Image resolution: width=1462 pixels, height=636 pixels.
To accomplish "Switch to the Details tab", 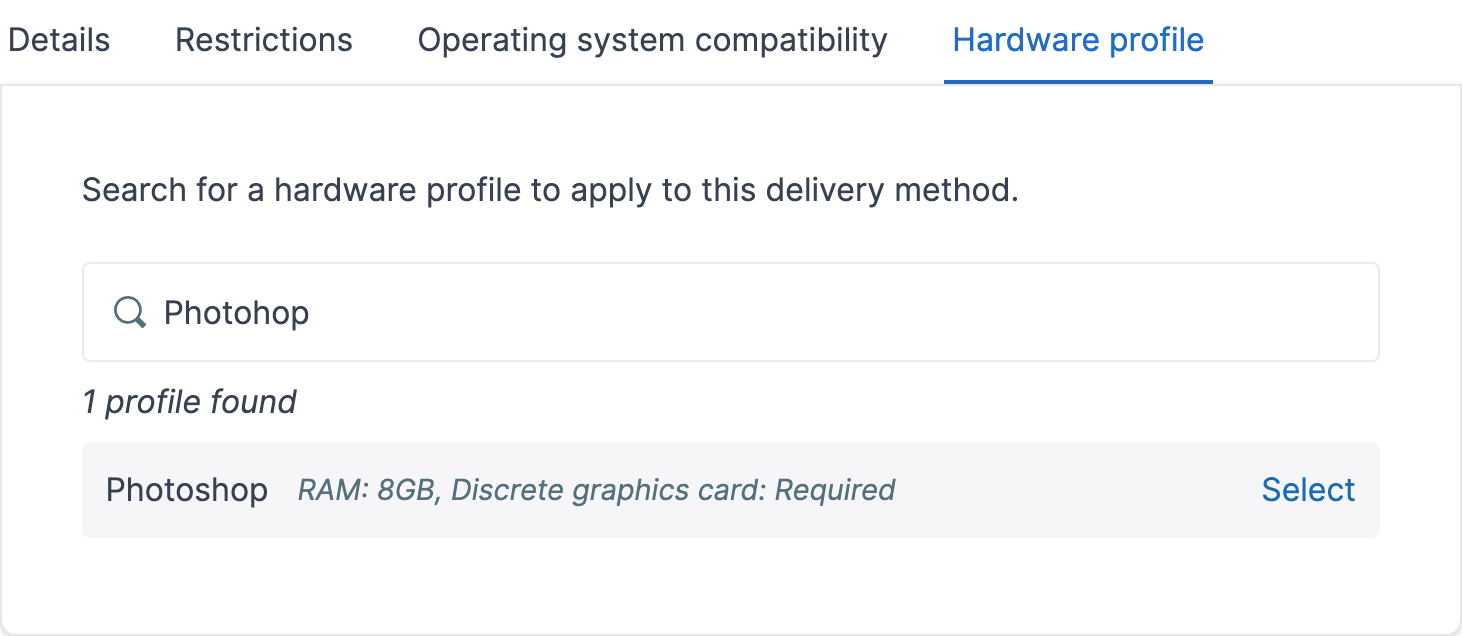I will click(58, 40).
